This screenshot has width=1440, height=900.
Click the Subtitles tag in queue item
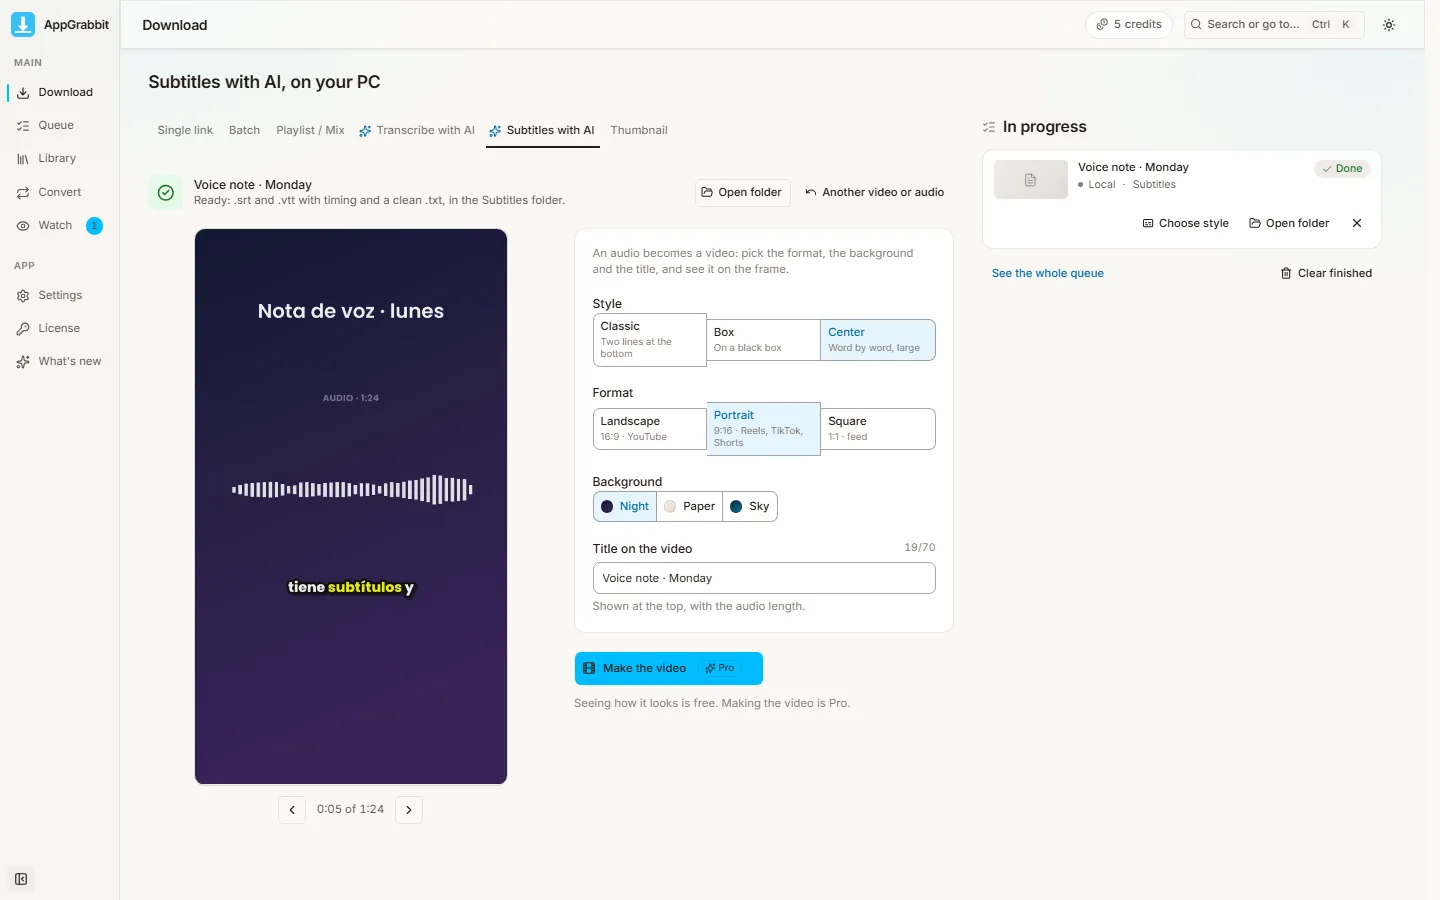[x=1154, y=184]
